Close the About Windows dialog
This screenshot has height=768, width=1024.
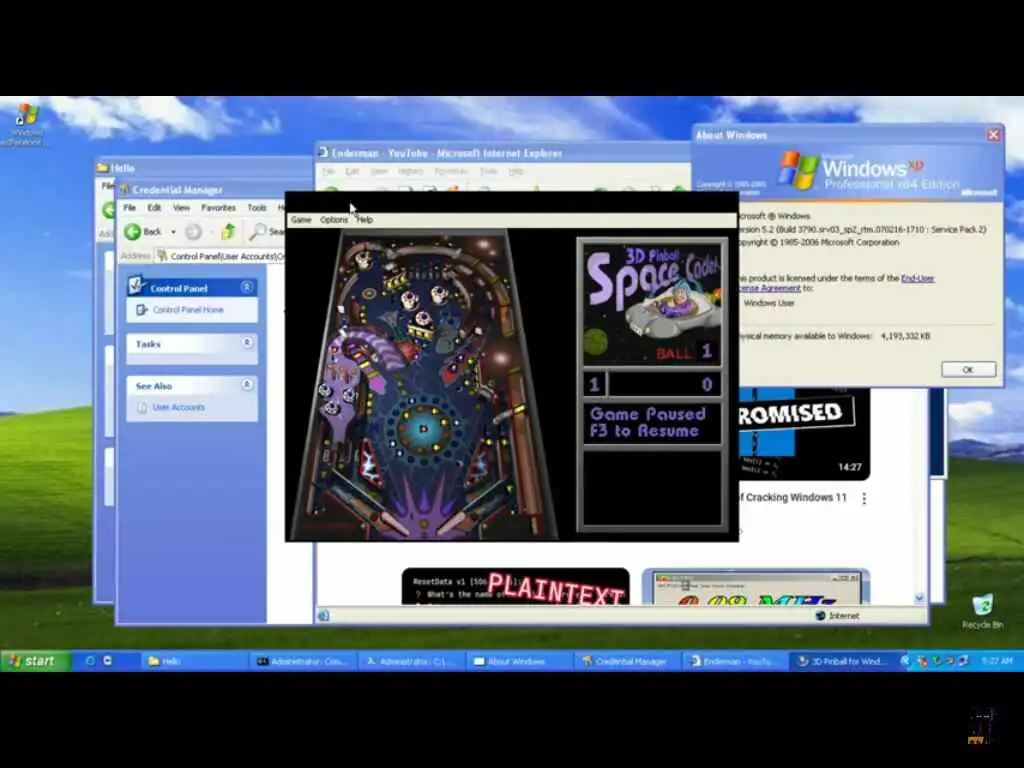pos(993,135)
